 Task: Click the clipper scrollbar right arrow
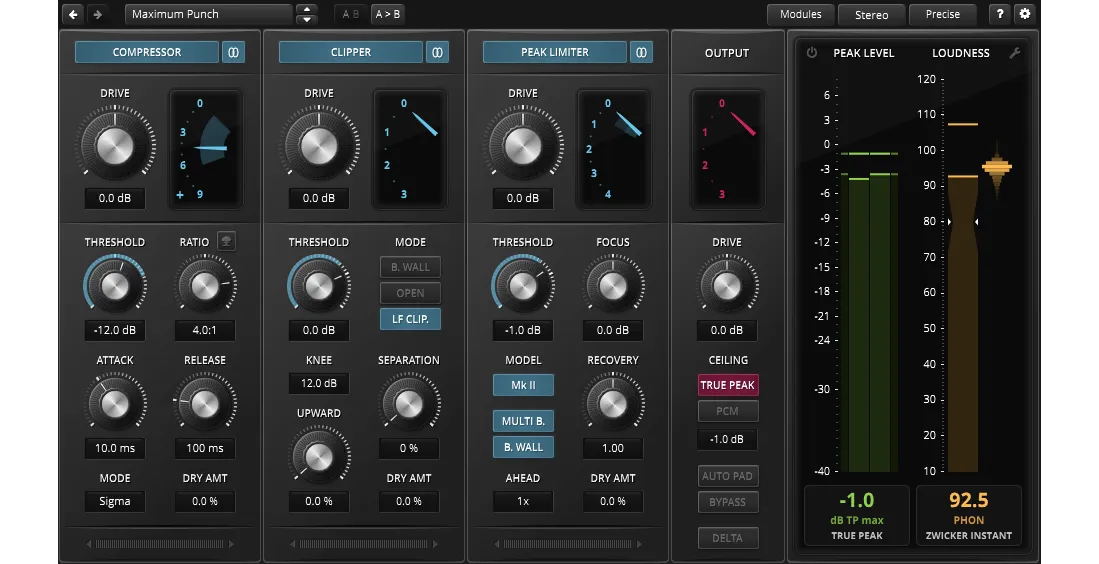435,544
